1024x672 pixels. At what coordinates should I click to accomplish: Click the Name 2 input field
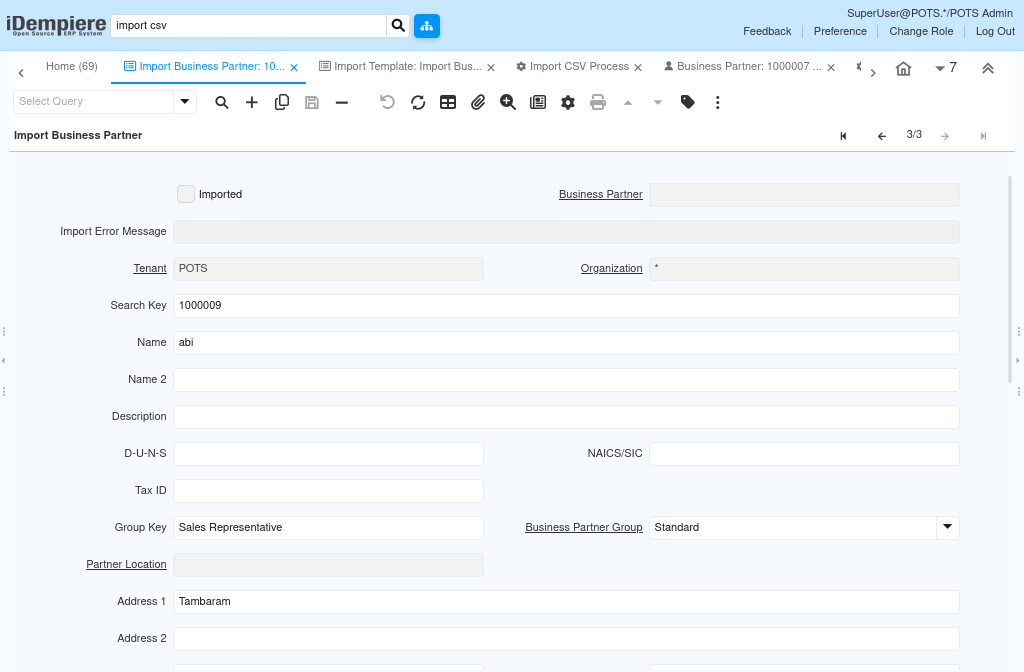[566, 380]
